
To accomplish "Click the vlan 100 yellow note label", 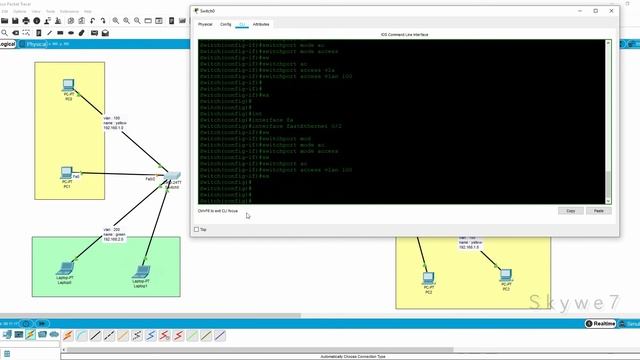I will click(115, 123).
